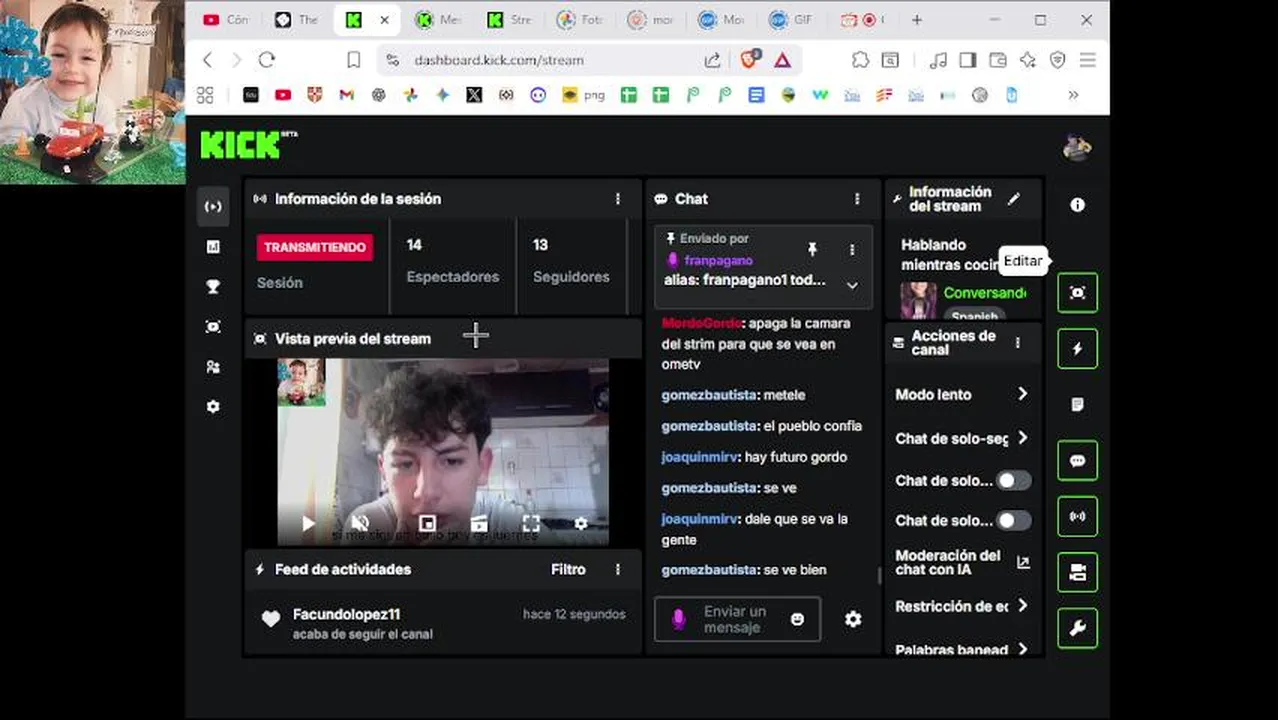Viewport: 1278px width, 720px height.
Task: Toggle Chat de solo switch just below Chat de solo-seg
Action: click(1013, 481)
